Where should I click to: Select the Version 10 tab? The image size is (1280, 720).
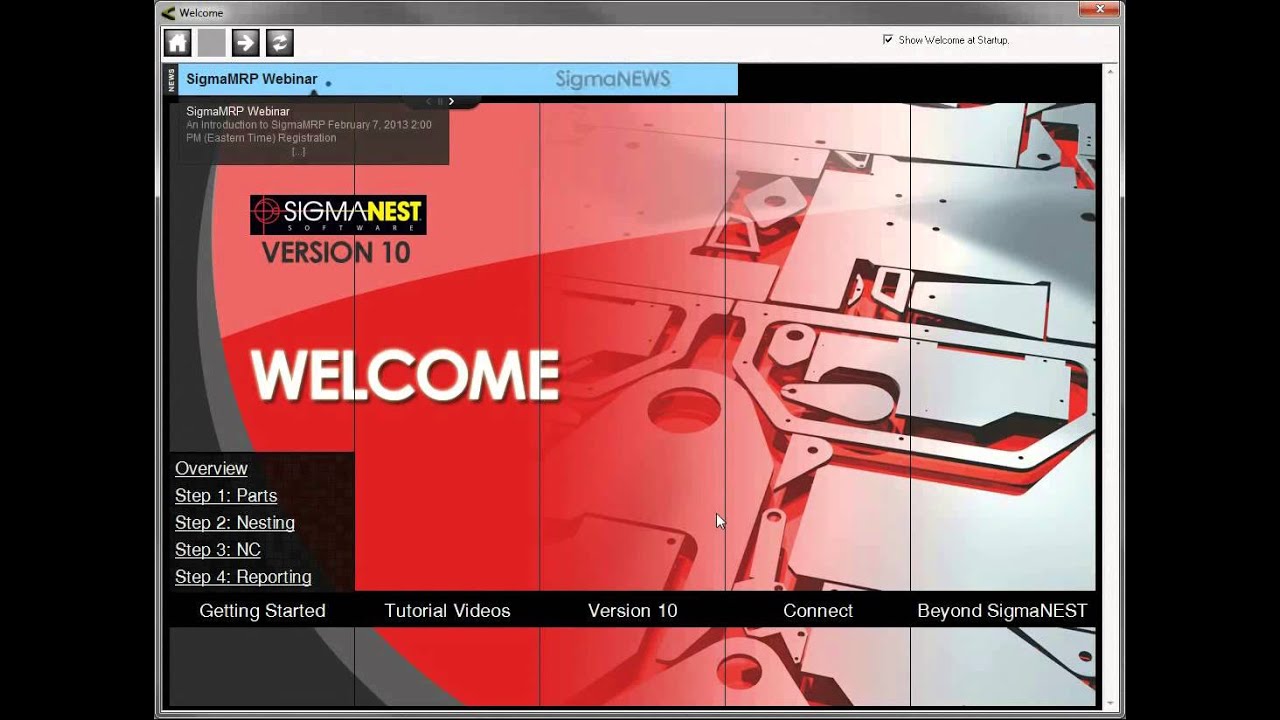tap(633, 610)
